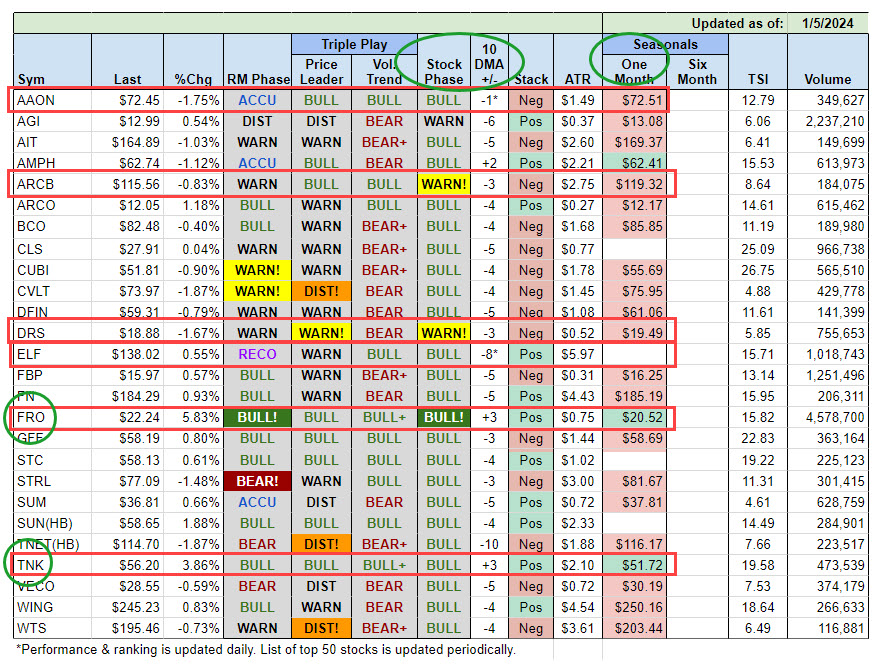The height and width of the screenshot is (666, 888).
Task: Select the AAON ticker symbol
Action: pos(35,101)
